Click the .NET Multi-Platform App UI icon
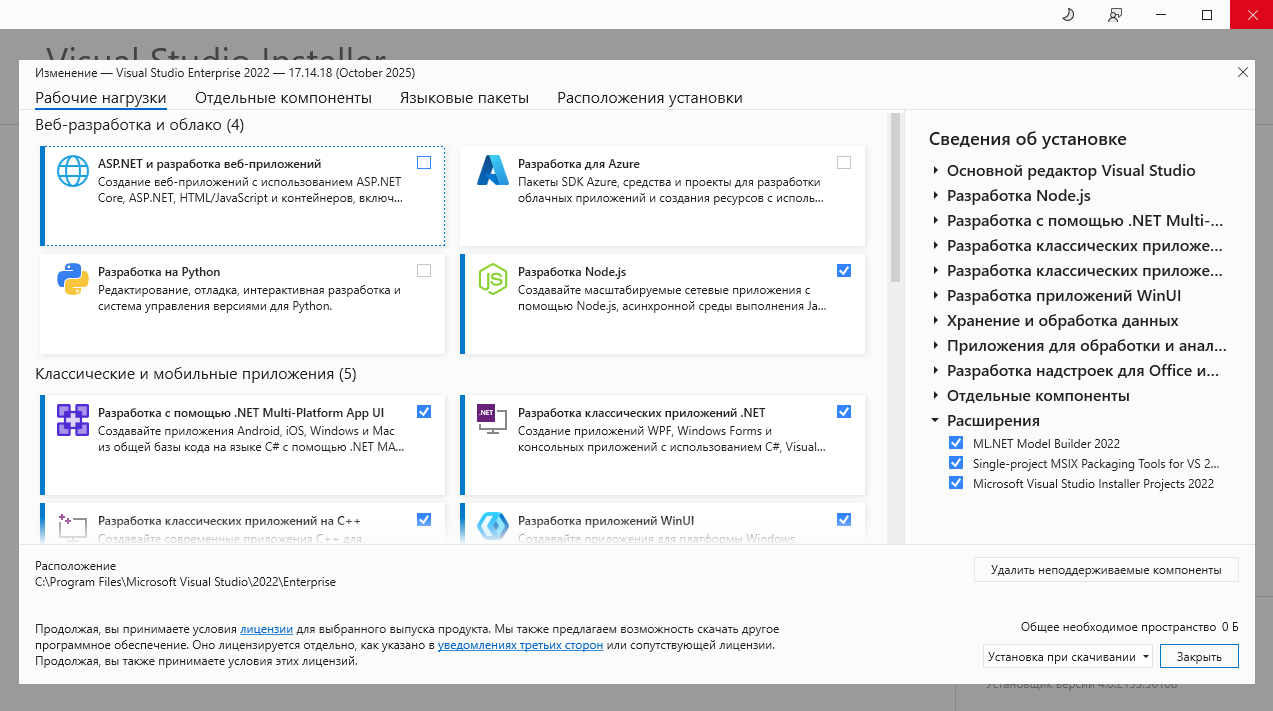Image resolution: width=1273 pixels, height=711 pixels. [x=73, y=420]
